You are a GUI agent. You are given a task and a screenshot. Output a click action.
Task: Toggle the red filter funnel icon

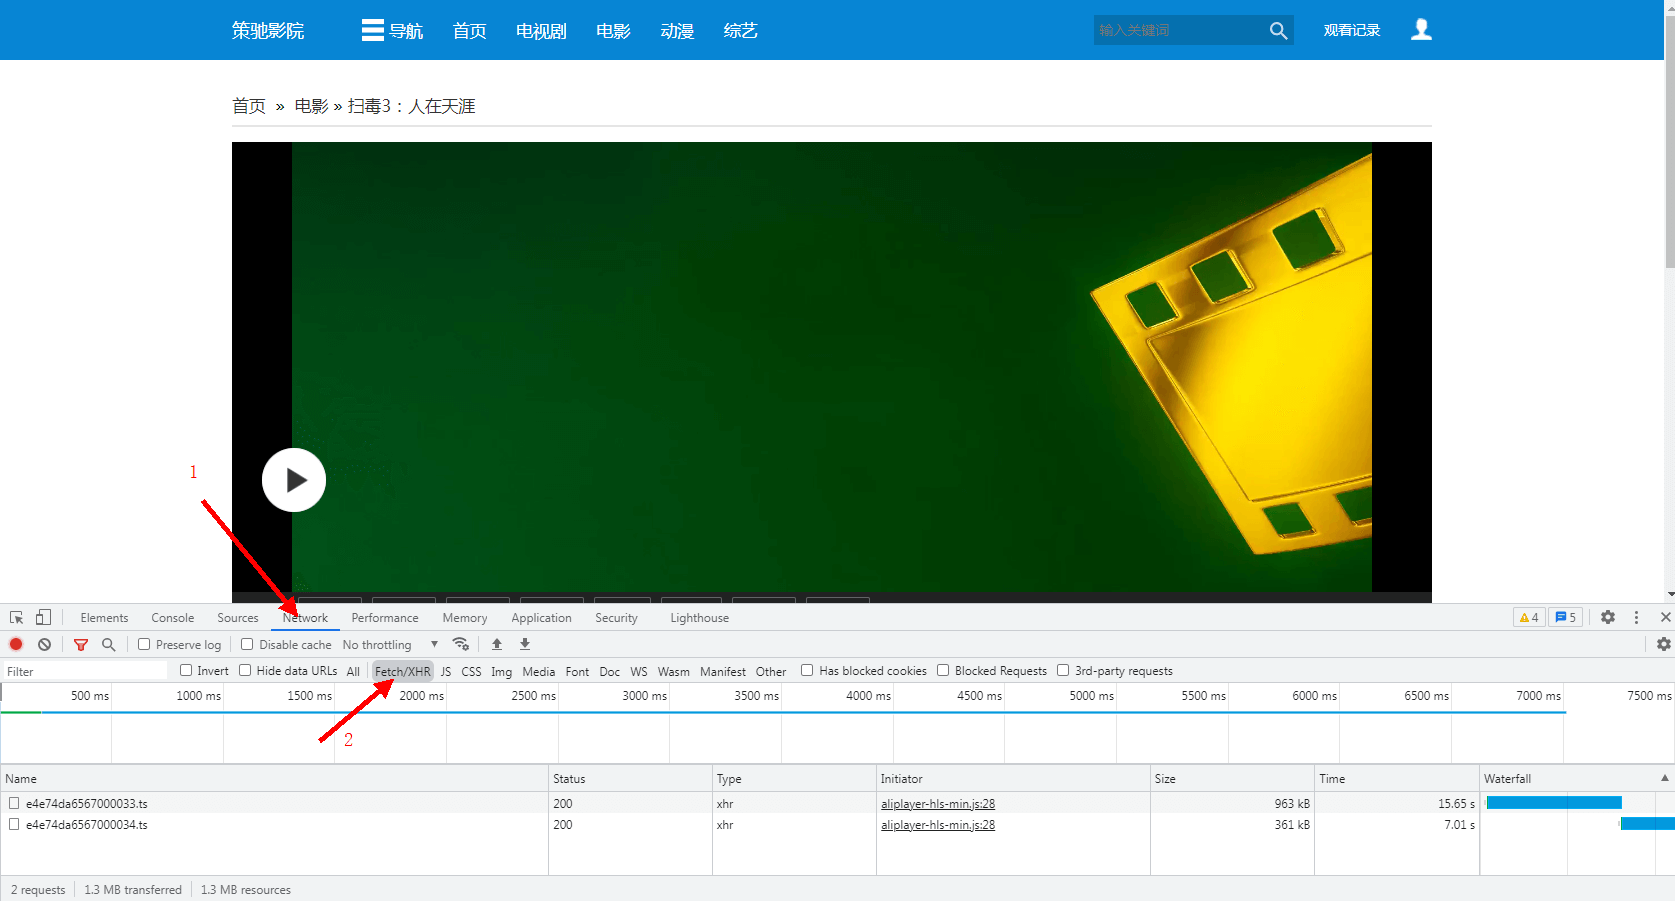coord(81,645)
